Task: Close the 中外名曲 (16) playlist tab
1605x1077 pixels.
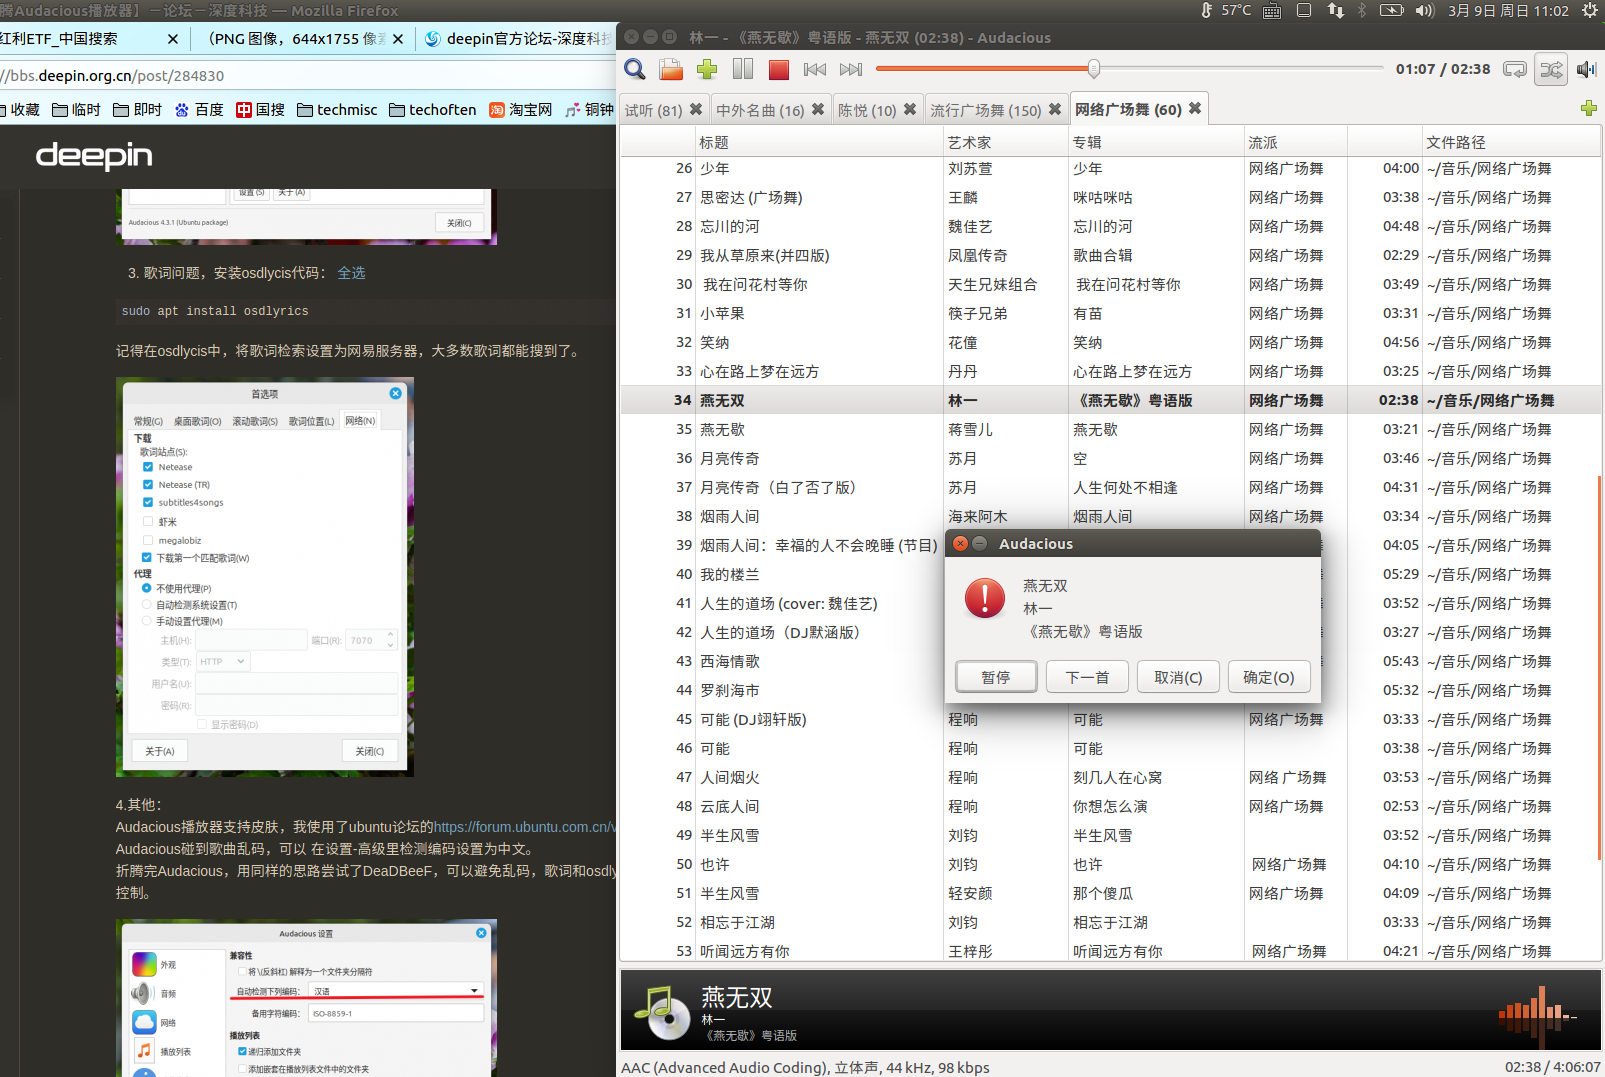Action: click(818, 109)
